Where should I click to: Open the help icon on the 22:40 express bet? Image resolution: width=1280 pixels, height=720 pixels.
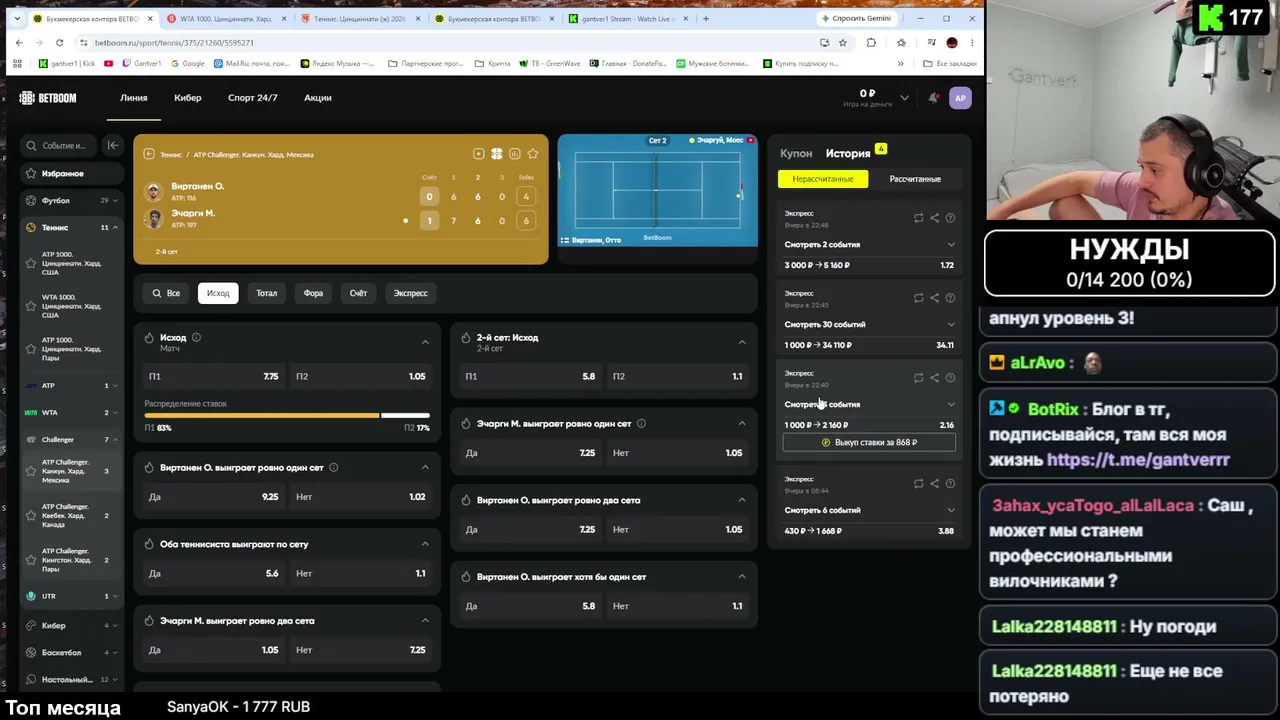pos(950,378)
